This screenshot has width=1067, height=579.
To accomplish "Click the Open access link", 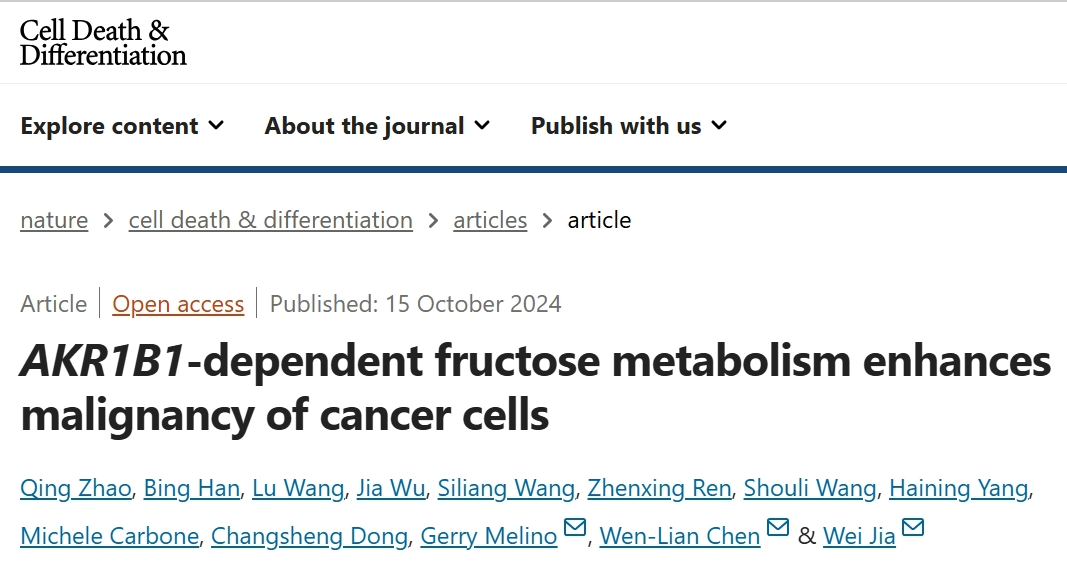I will tap(178, 304).
